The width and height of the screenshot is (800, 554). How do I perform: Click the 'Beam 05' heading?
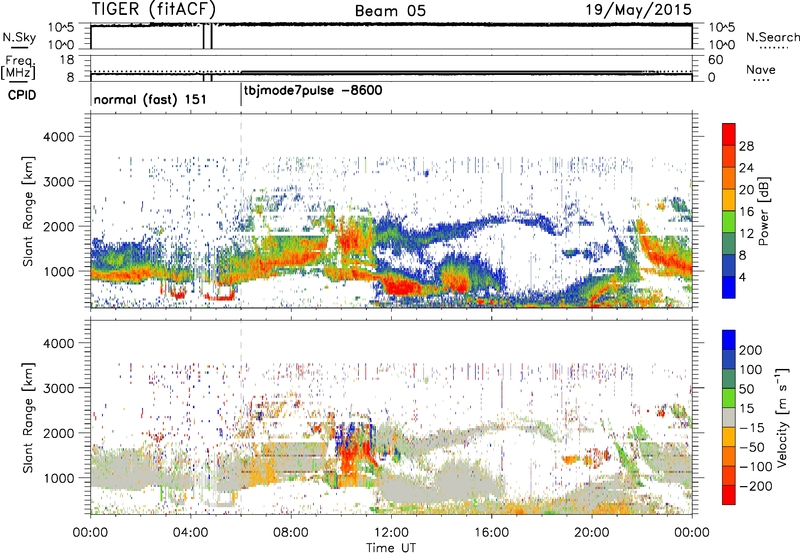[x=390, y=11]
